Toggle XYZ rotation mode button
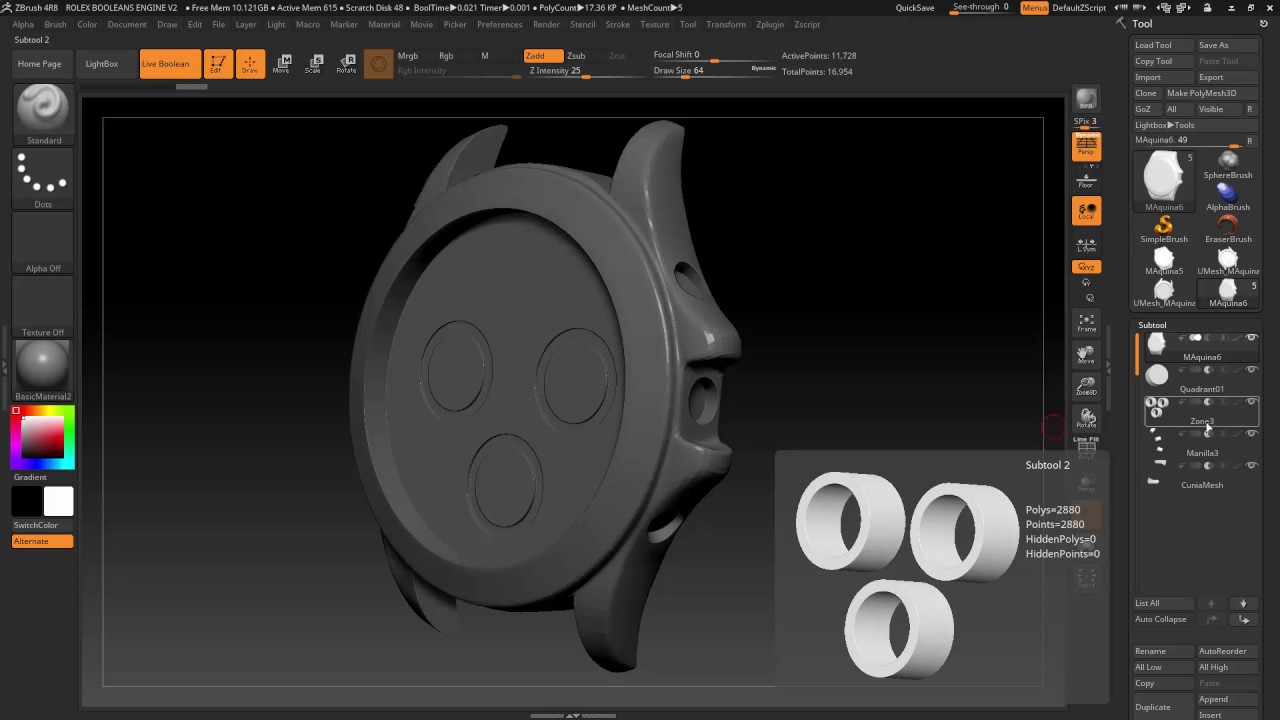The width and height of the screenshot is (1280, 720). [1086, 267]
